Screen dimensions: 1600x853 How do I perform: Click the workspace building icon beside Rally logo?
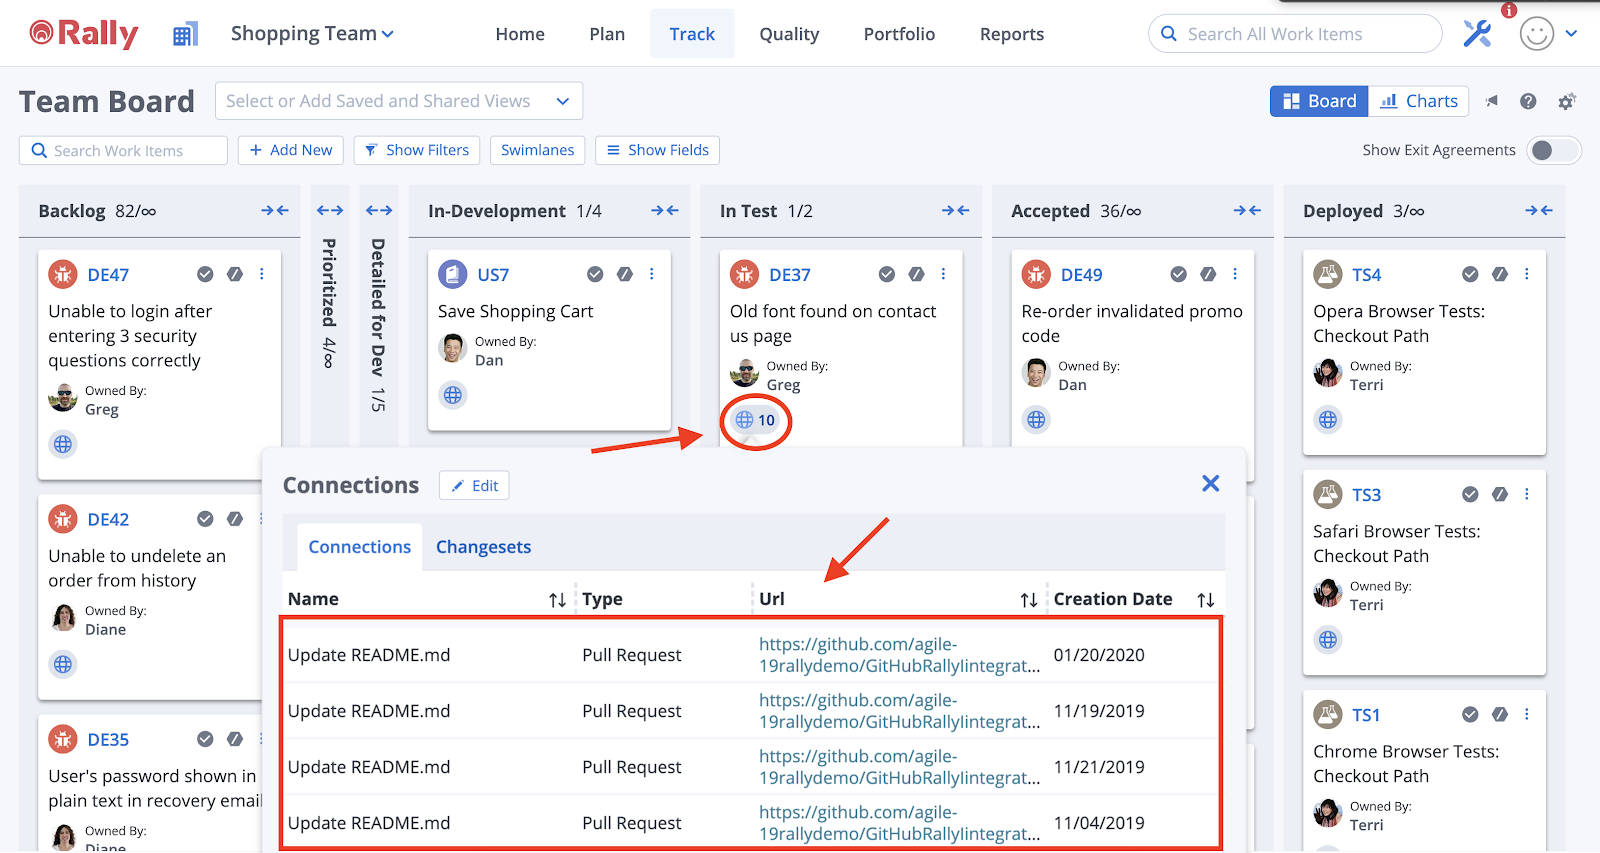(x=185, y=35)
